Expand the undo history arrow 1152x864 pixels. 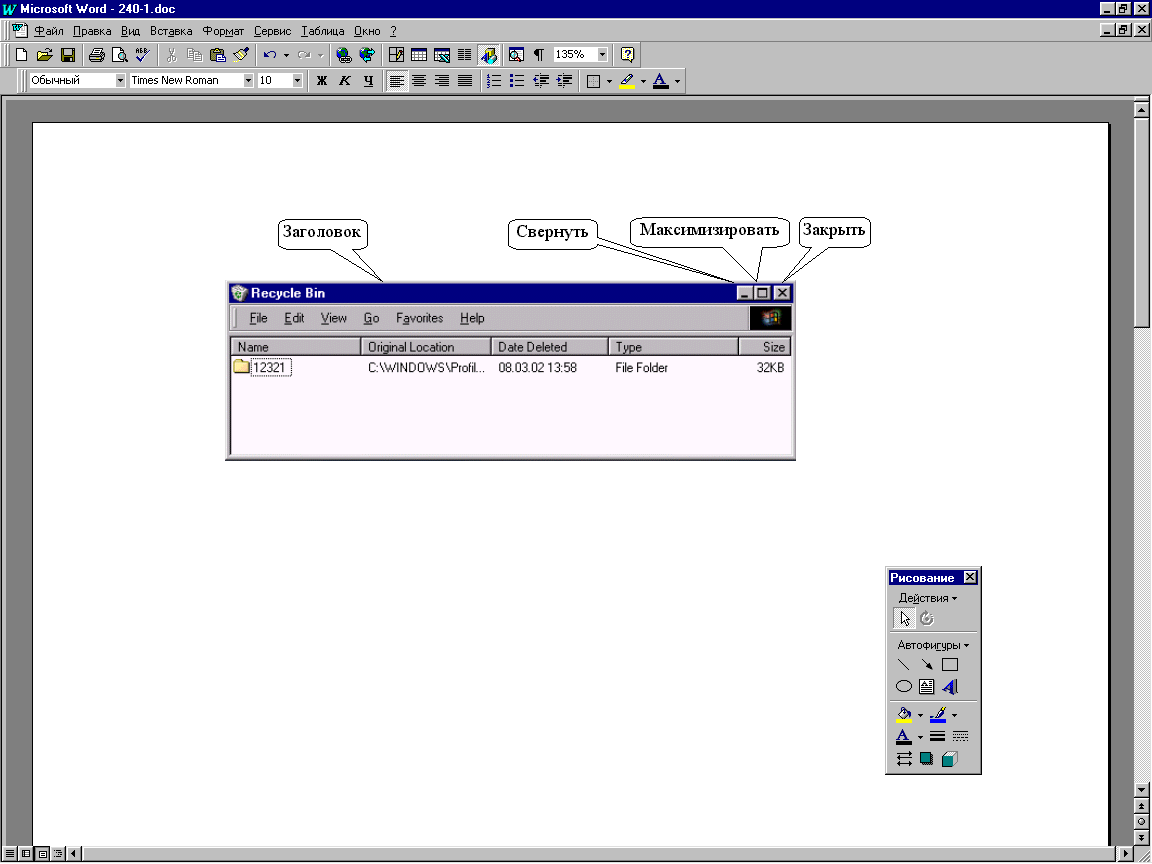[x=286, y=54]
